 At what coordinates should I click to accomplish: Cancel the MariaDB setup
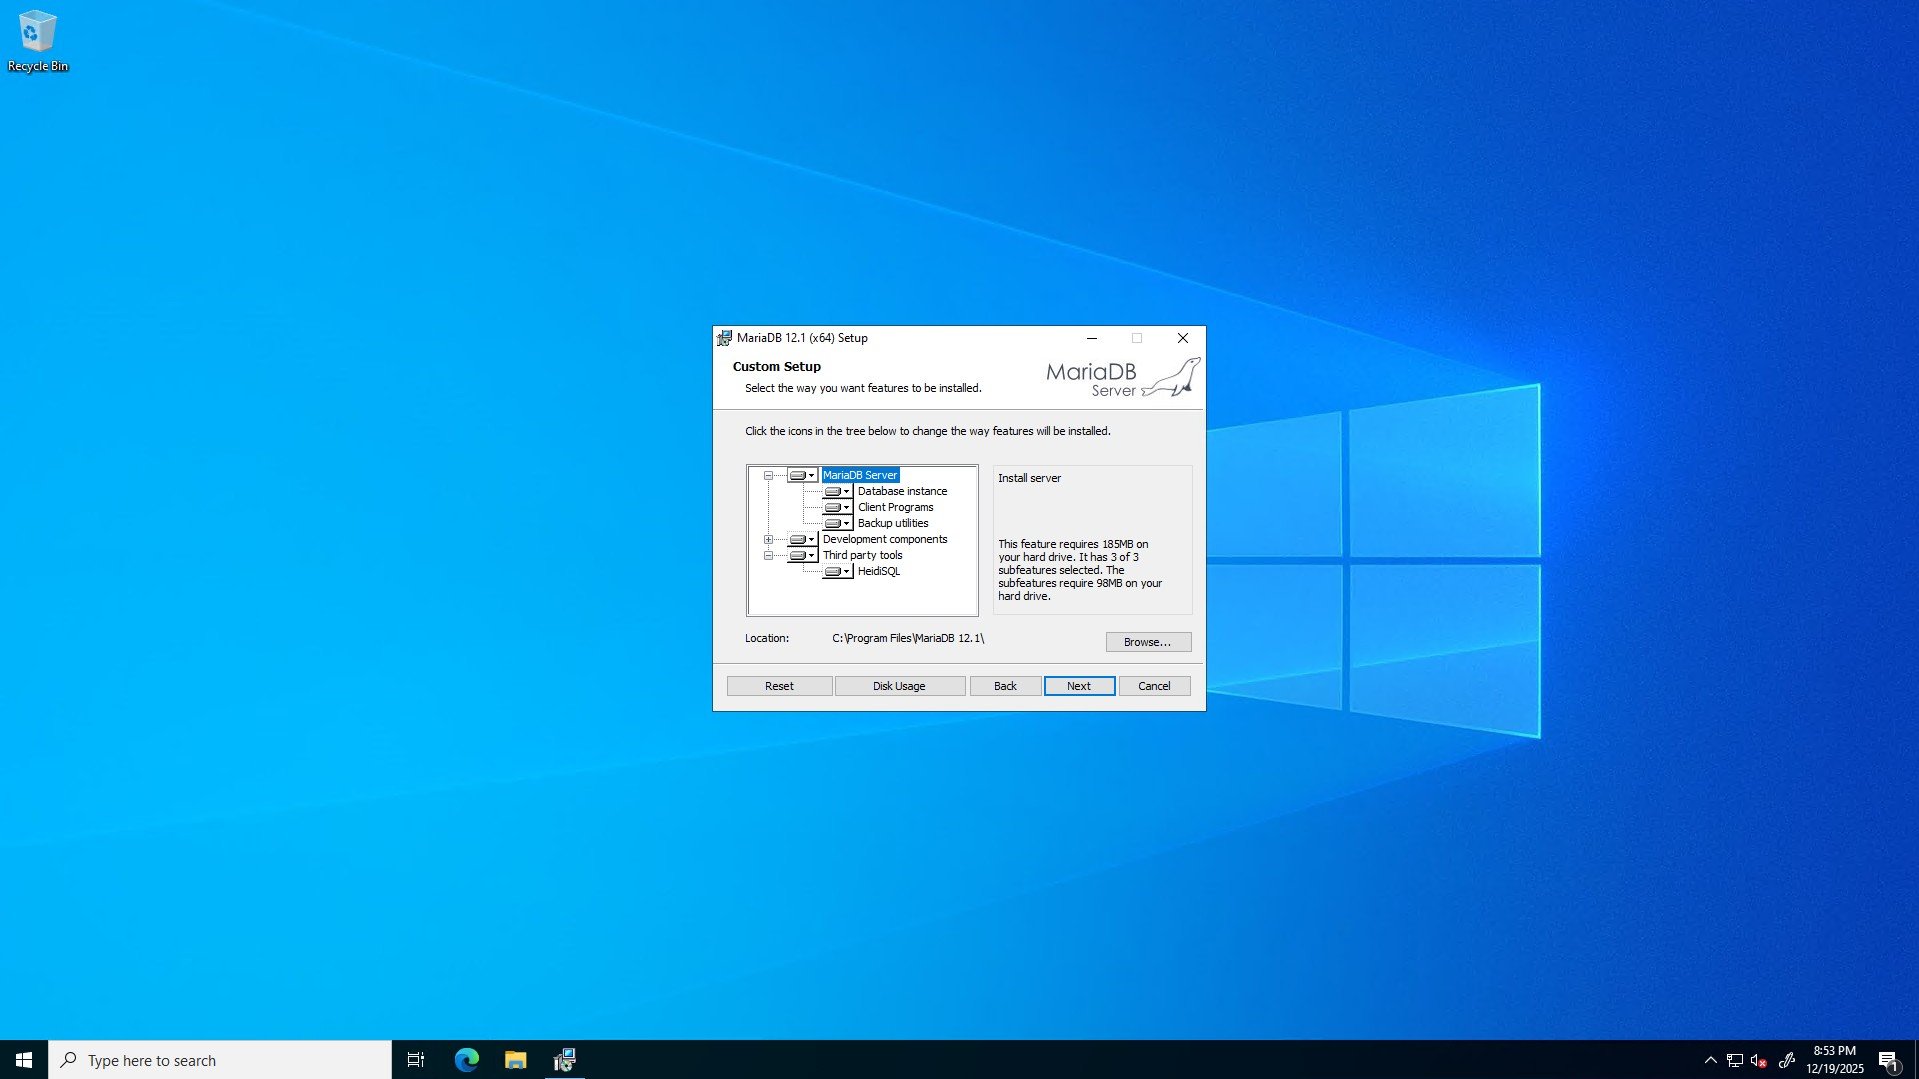coord(1154,686)
